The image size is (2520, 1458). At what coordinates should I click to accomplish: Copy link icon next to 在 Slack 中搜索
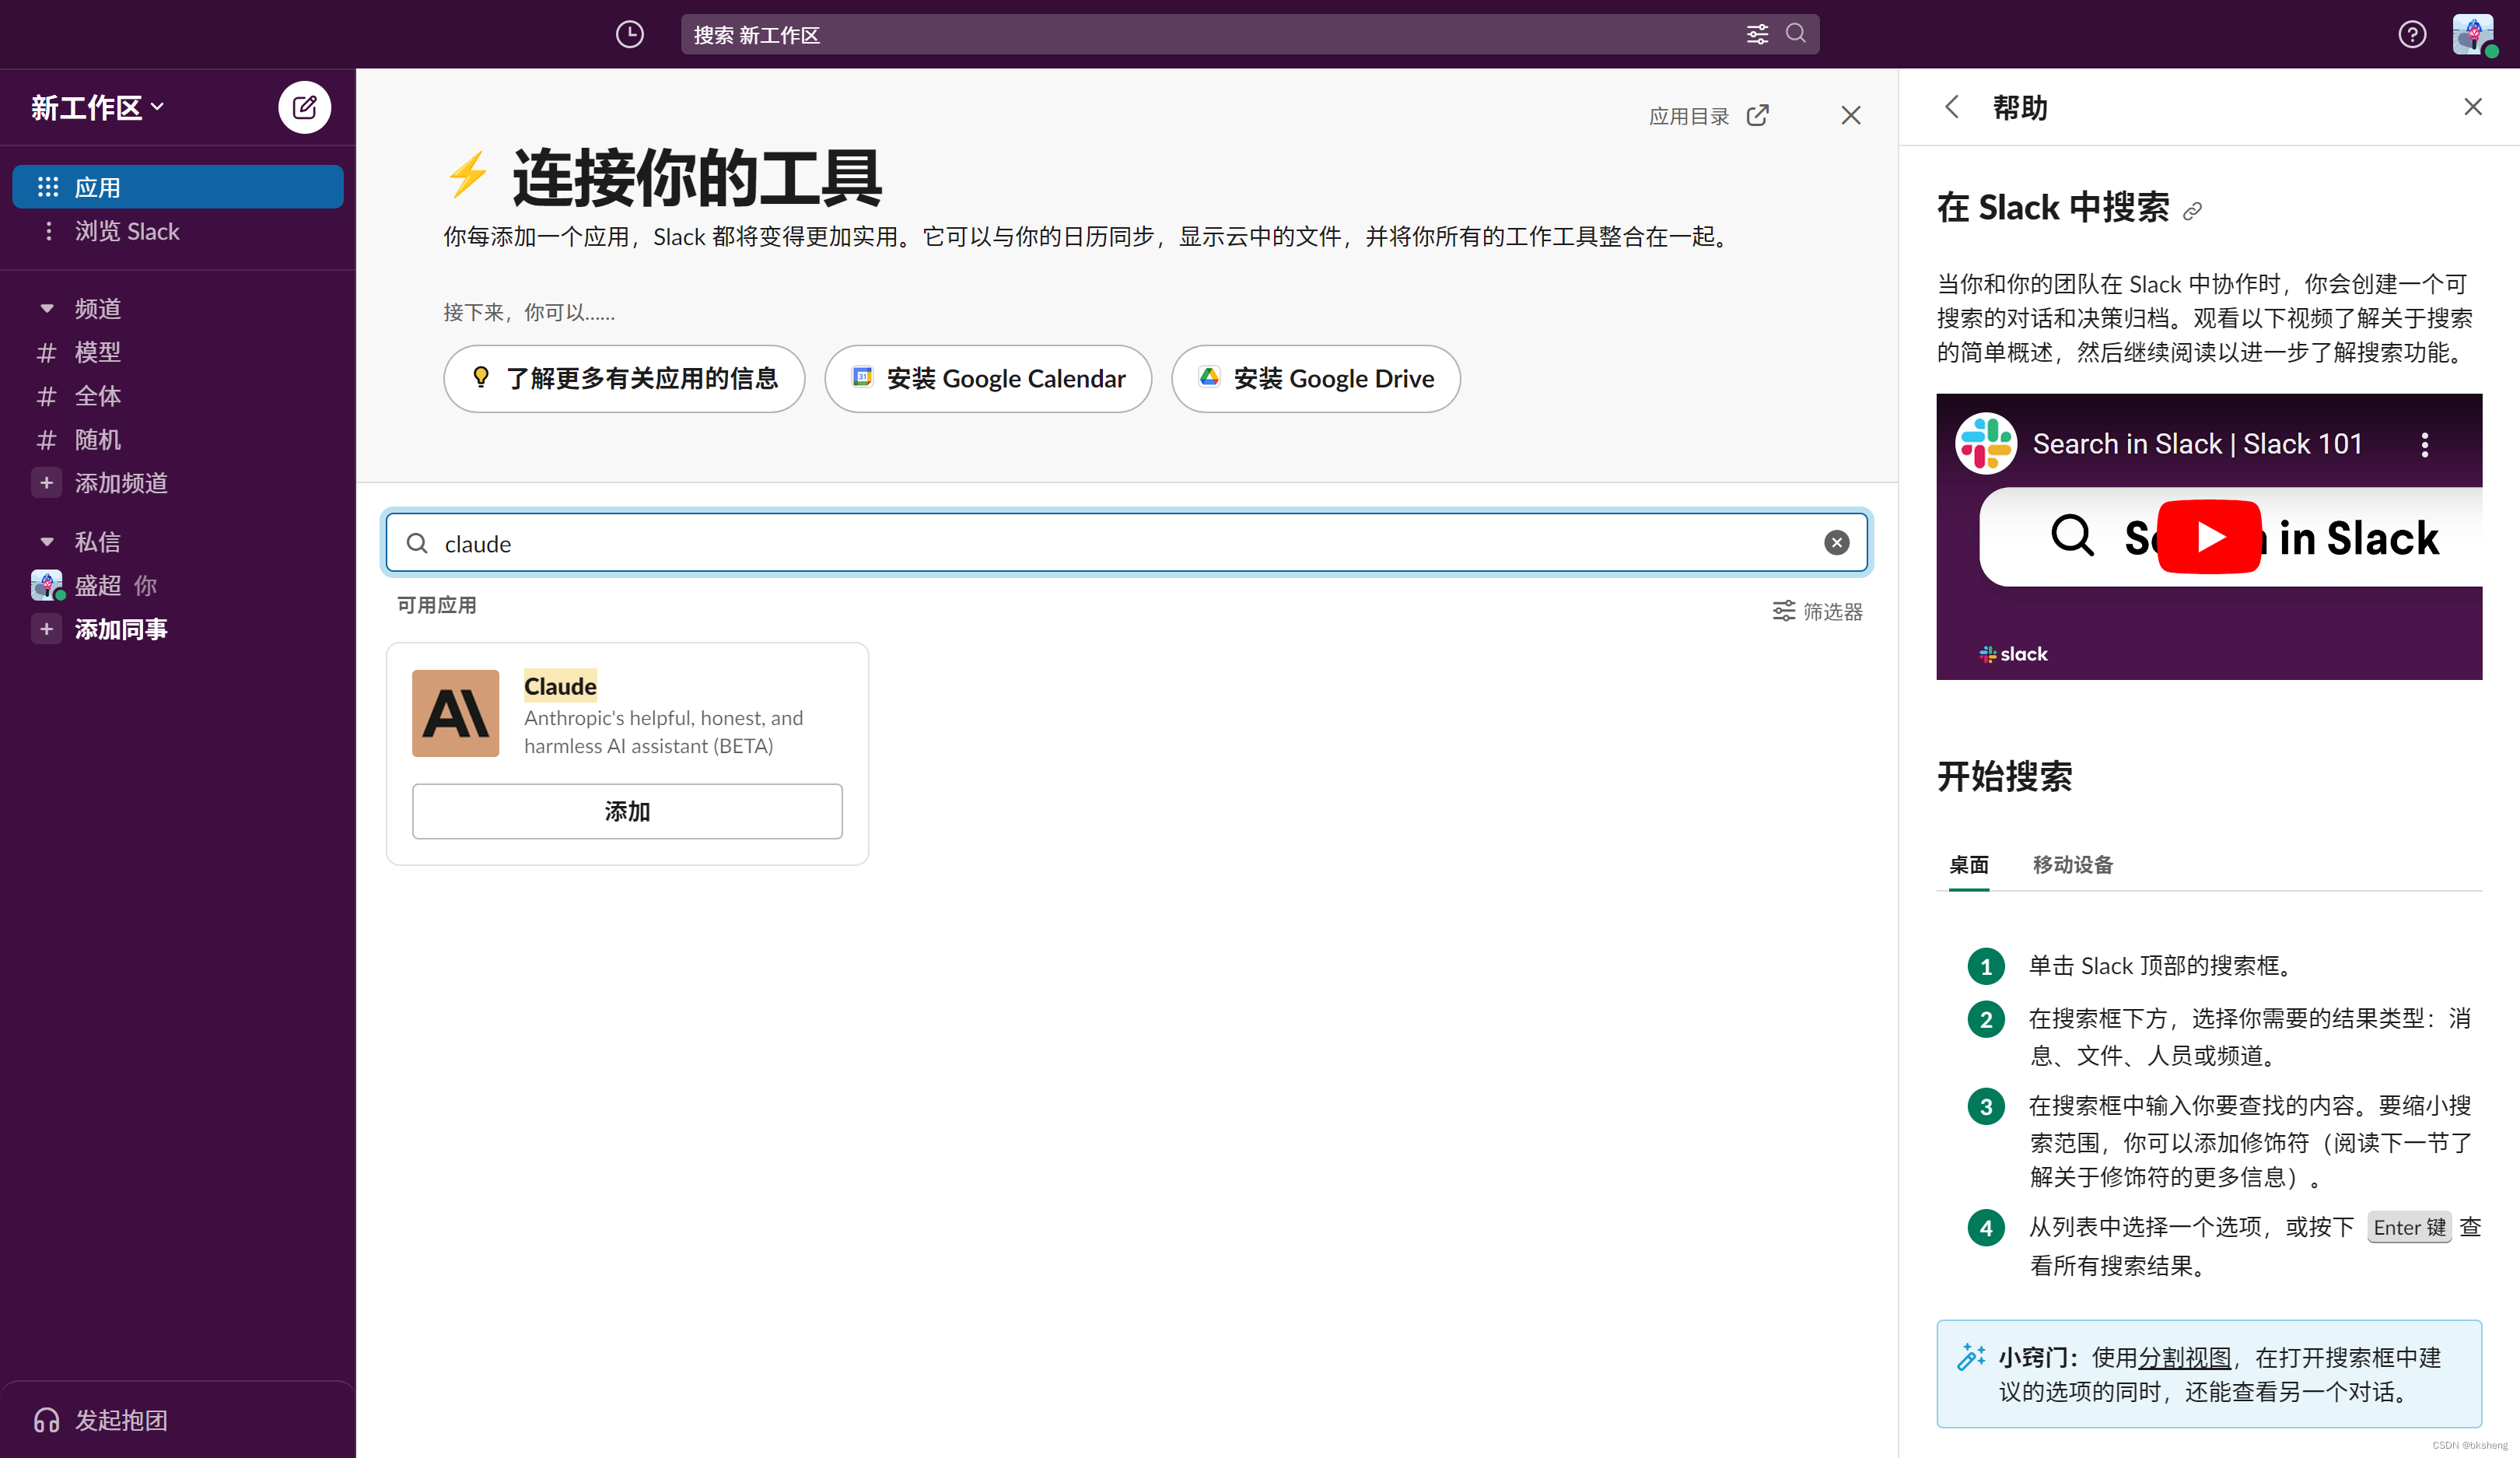(2192, 211)
